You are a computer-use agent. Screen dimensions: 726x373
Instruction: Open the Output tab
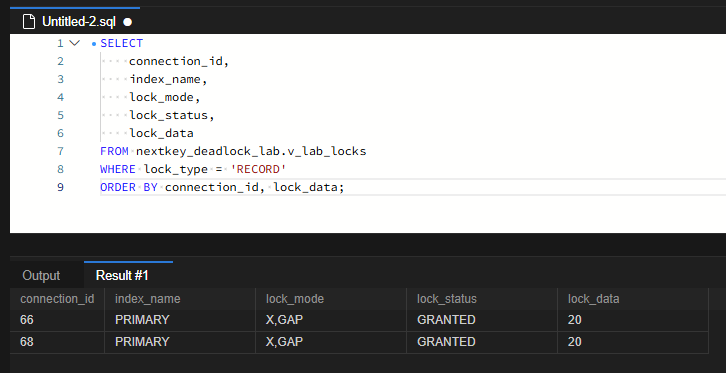tap(41, 275)
